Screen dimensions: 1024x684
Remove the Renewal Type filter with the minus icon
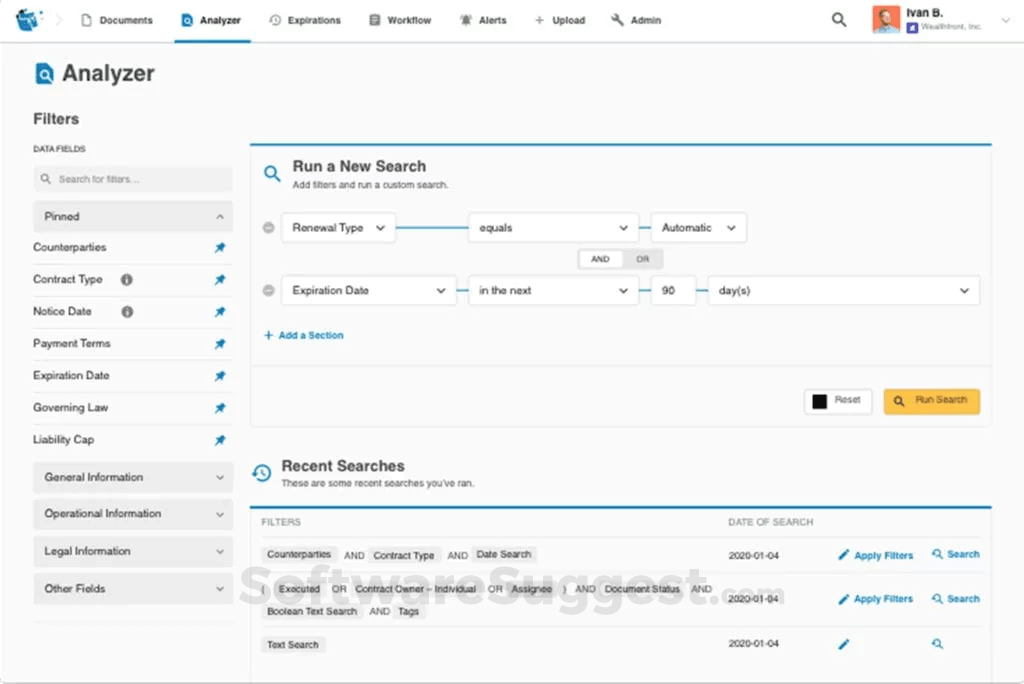click(268, 227)
